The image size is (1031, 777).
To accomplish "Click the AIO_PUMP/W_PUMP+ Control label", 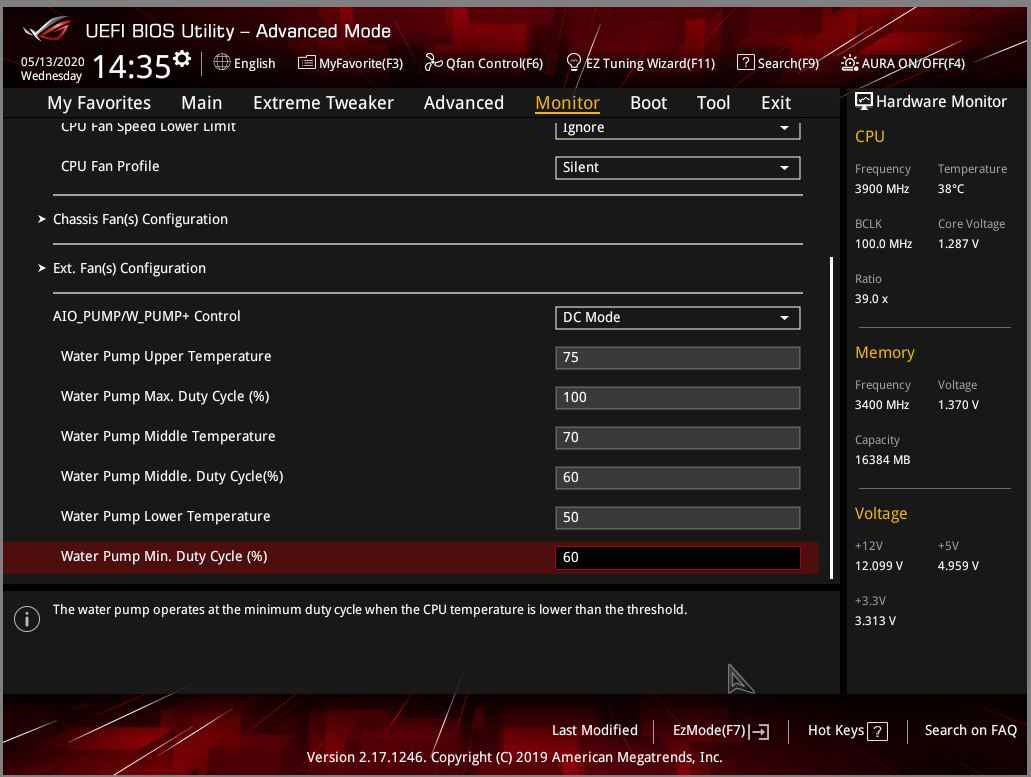I will 147,316.
